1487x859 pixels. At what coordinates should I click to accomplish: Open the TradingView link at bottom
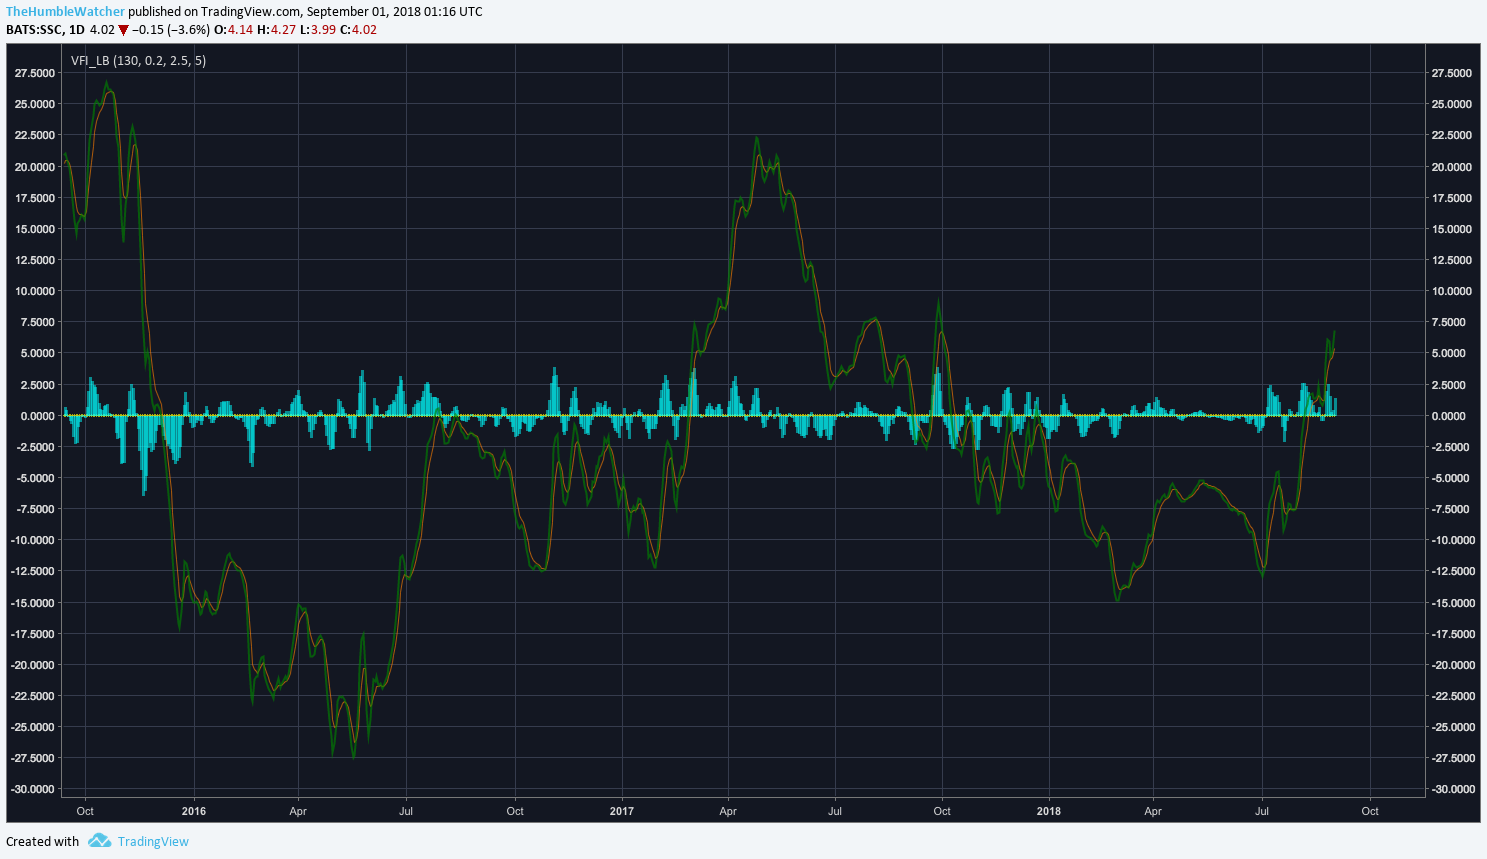[153, 842]
